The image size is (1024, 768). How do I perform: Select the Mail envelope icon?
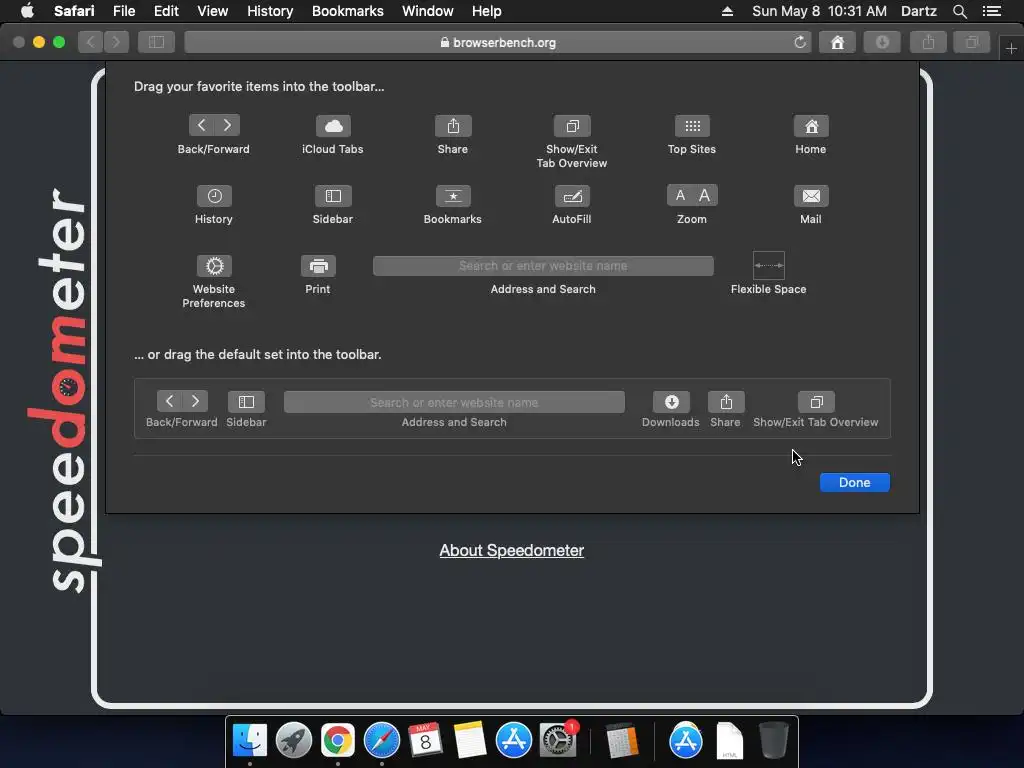(x=811, y=196)
